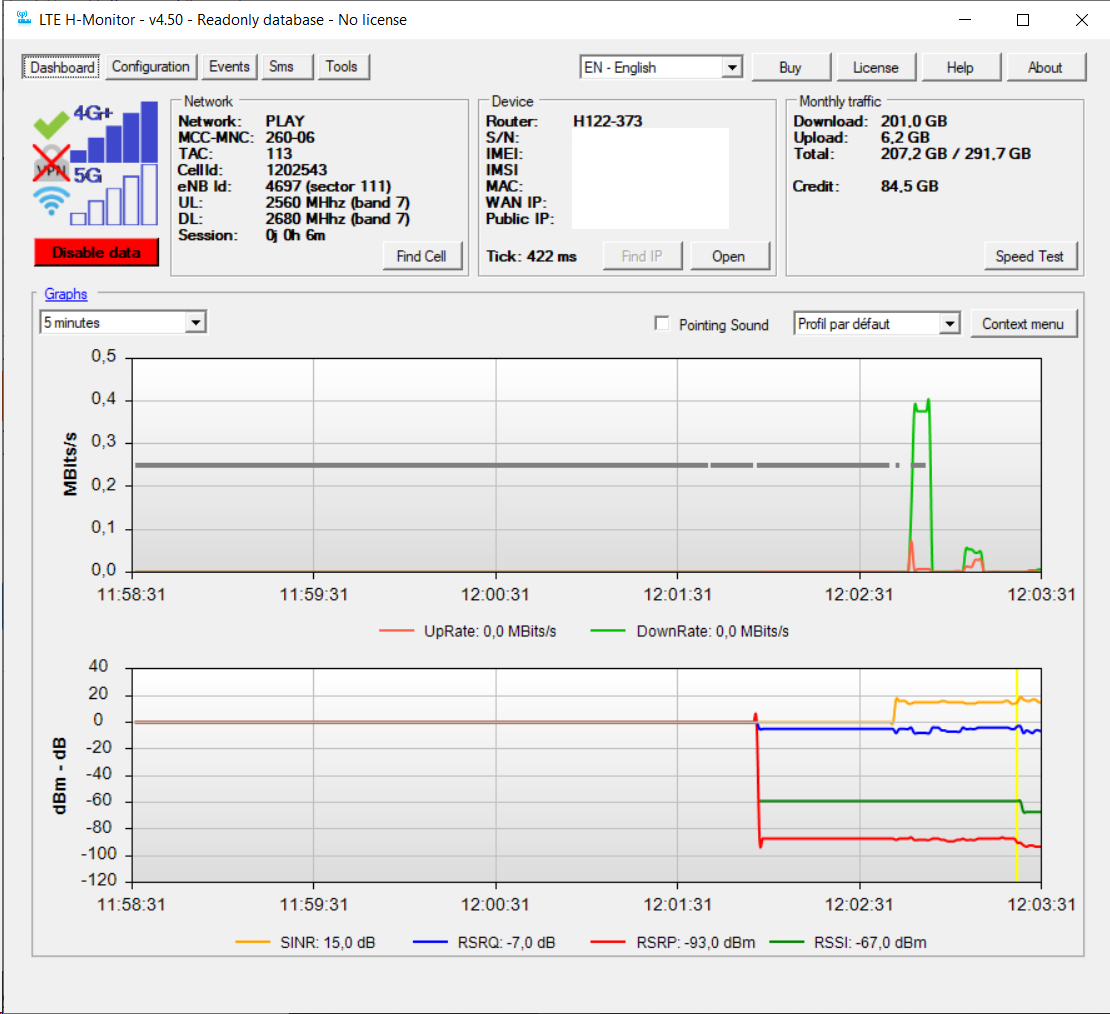Click the 'RSSI: -67,0 dBm' legend label
This screenshot has width=1110, height=1014.
[x=871, y=942]
